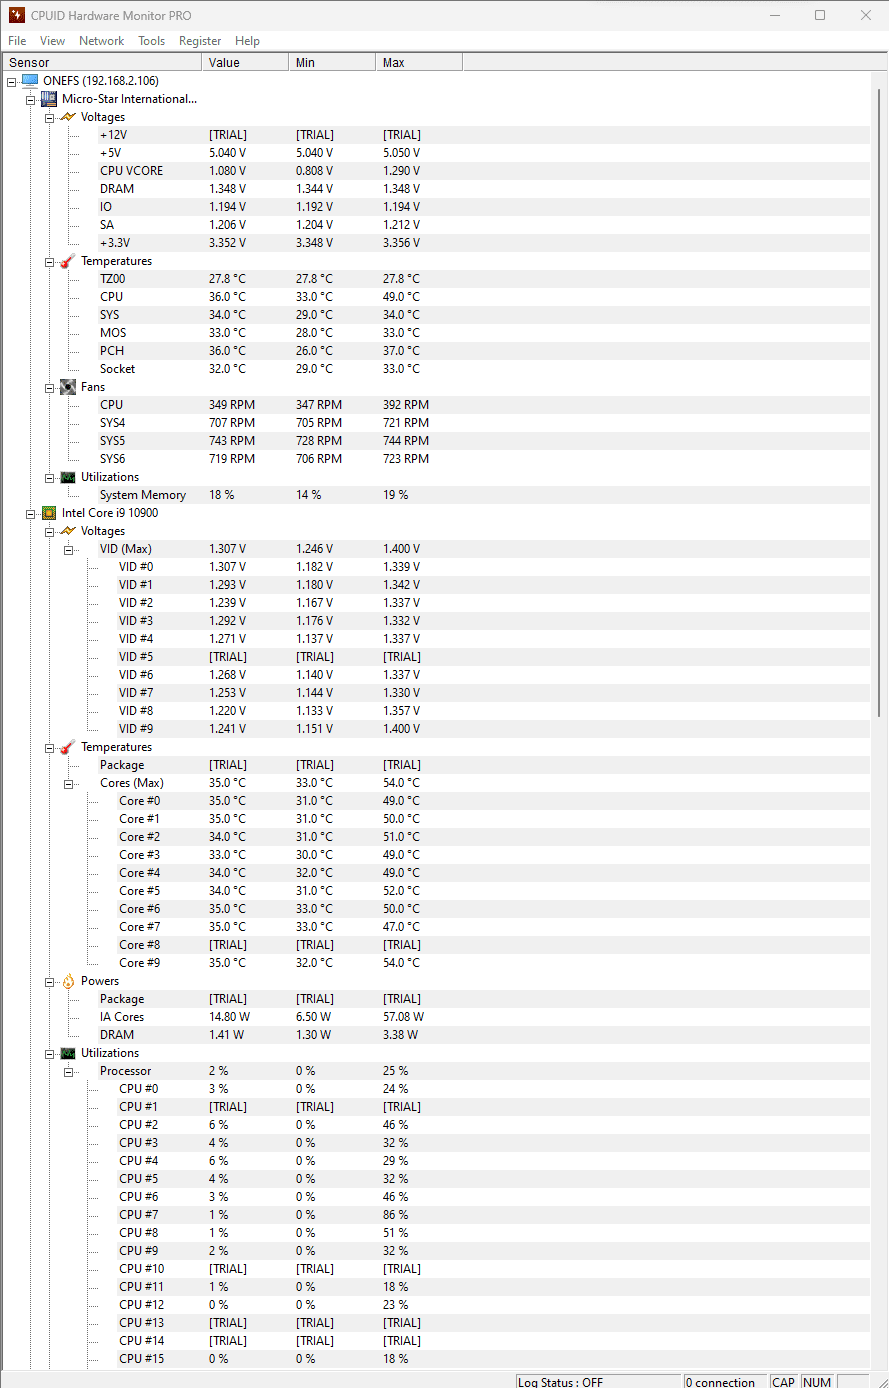Click the vertical scrollbar thumb

tap(879, 402)
